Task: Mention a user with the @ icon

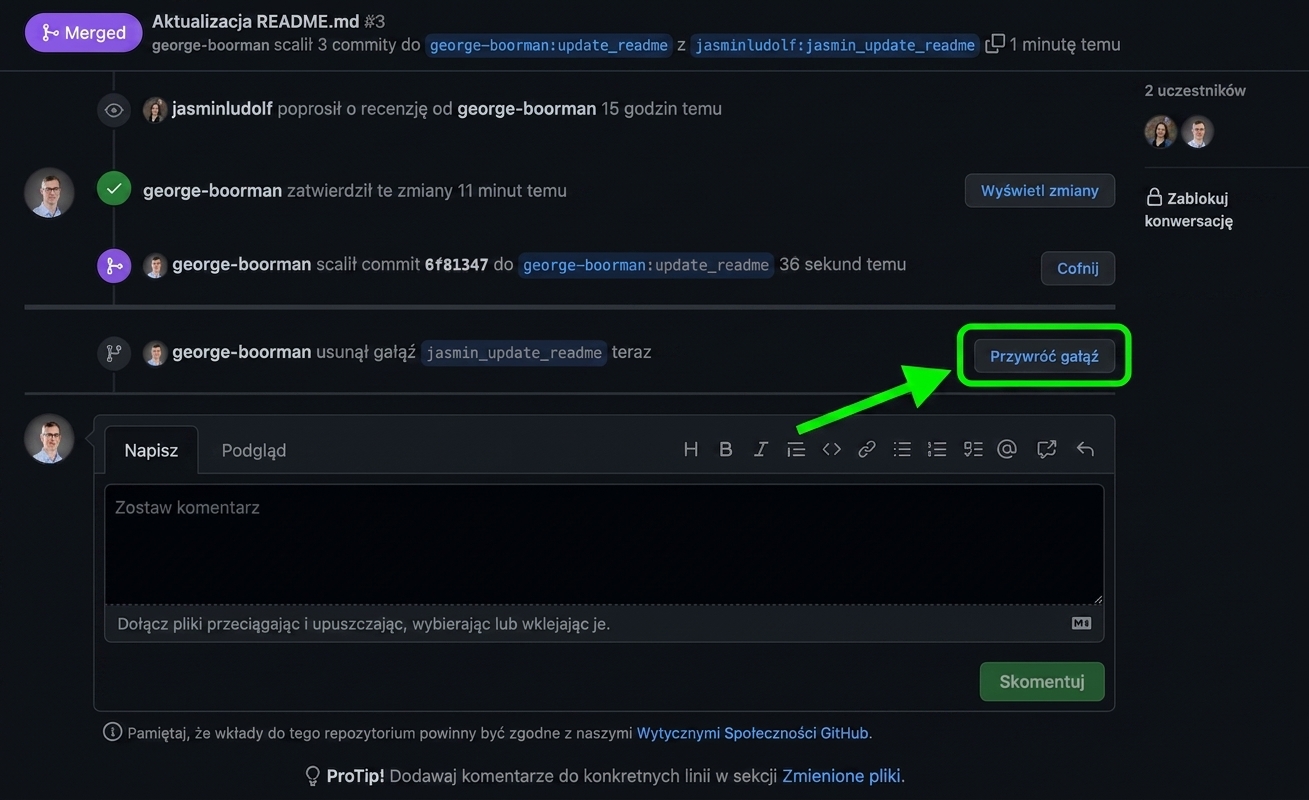Action: [1007, 449]
